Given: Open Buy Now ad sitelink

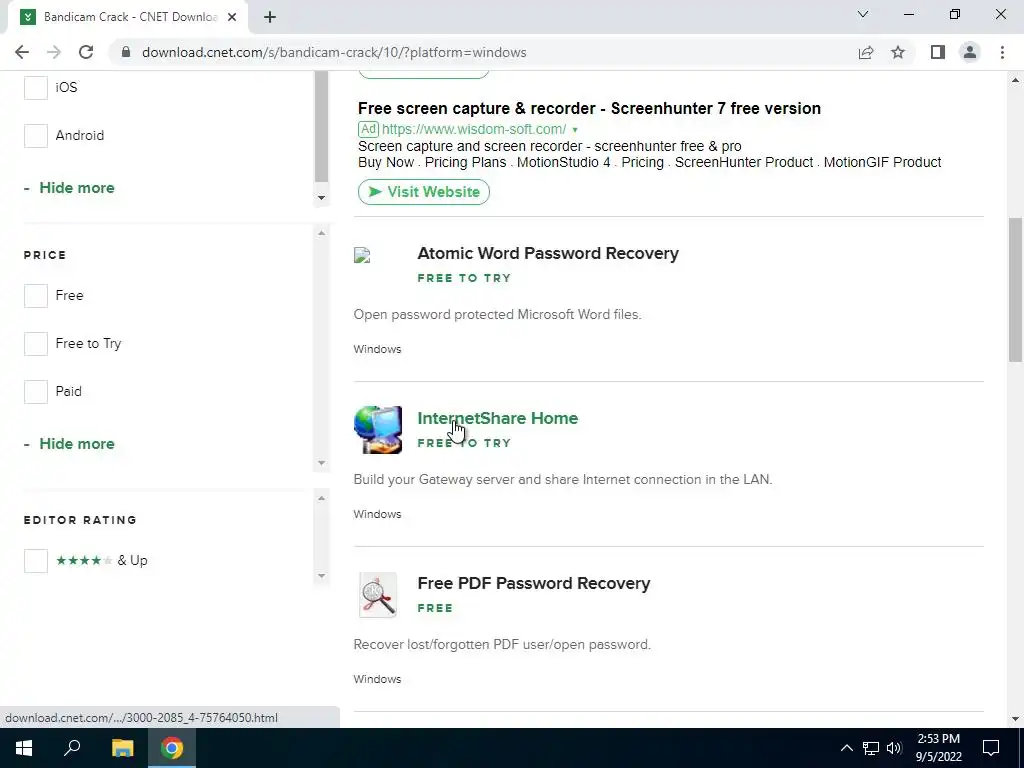Looking at the screenshot, I should (386, 162).
